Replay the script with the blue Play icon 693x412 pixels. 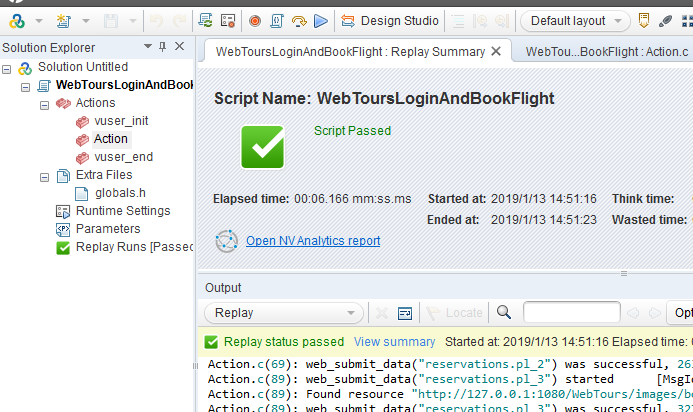coord(321,21)
